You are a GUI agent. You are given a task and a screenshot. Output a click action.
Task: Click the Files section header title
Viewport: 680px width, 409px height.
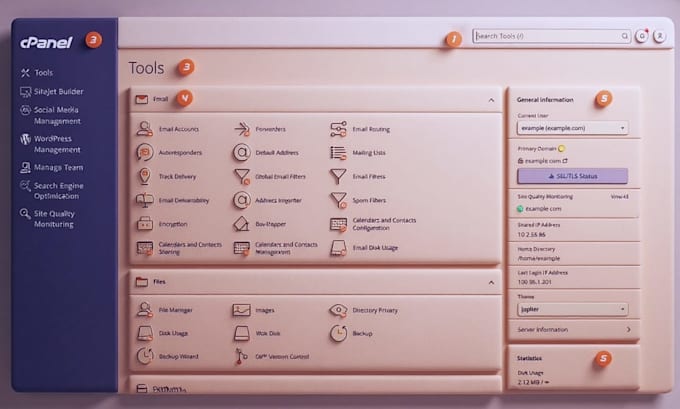[159, 281]
